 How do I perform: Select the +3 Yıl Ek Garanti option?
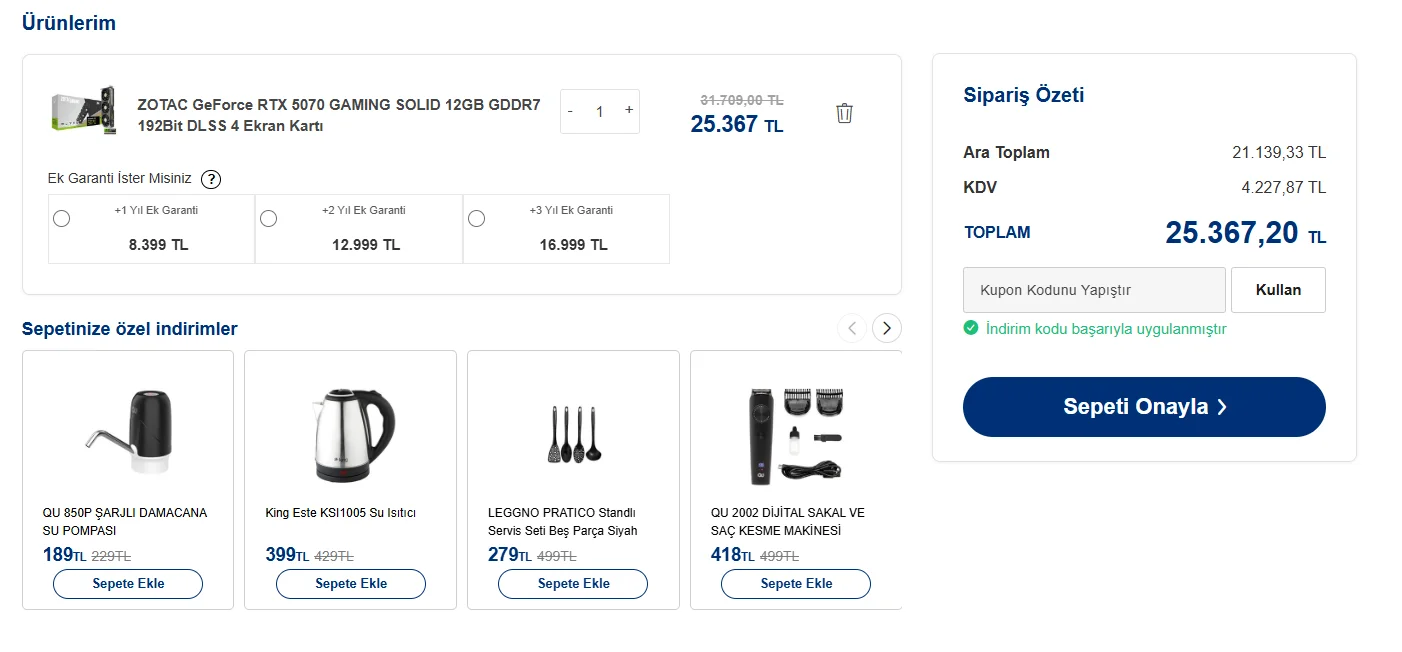[x=477, y=219]
